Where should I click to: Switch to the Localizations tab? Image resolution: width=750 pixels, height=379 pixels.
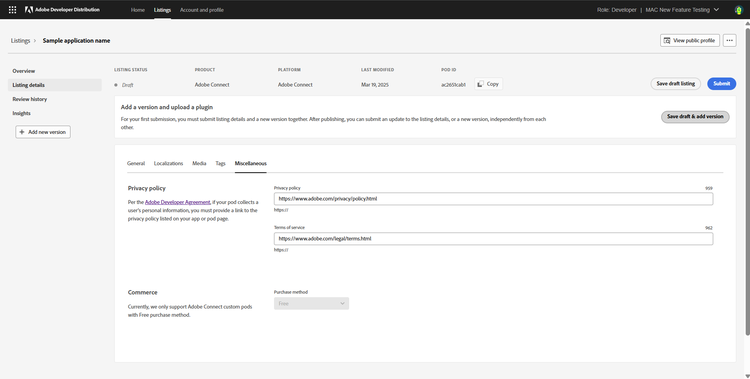pos(168,163)
